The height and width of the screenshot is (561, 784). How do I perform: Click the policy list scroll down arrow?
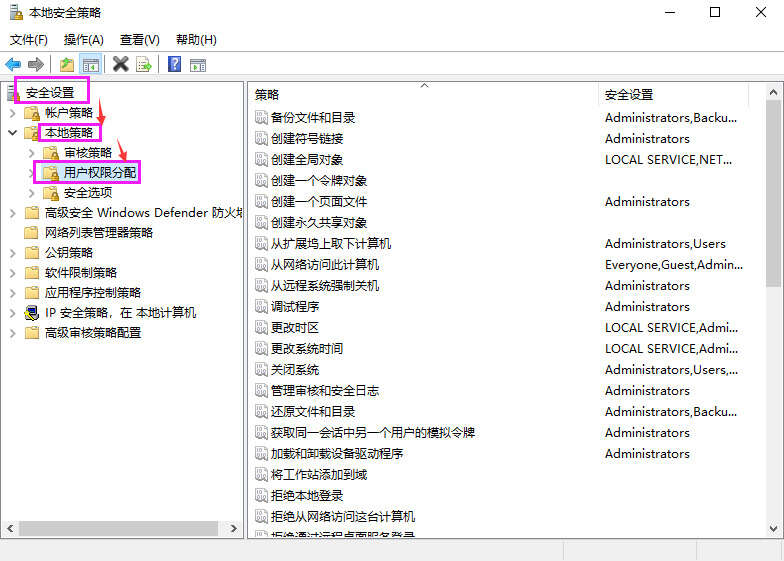click(774, 528)
